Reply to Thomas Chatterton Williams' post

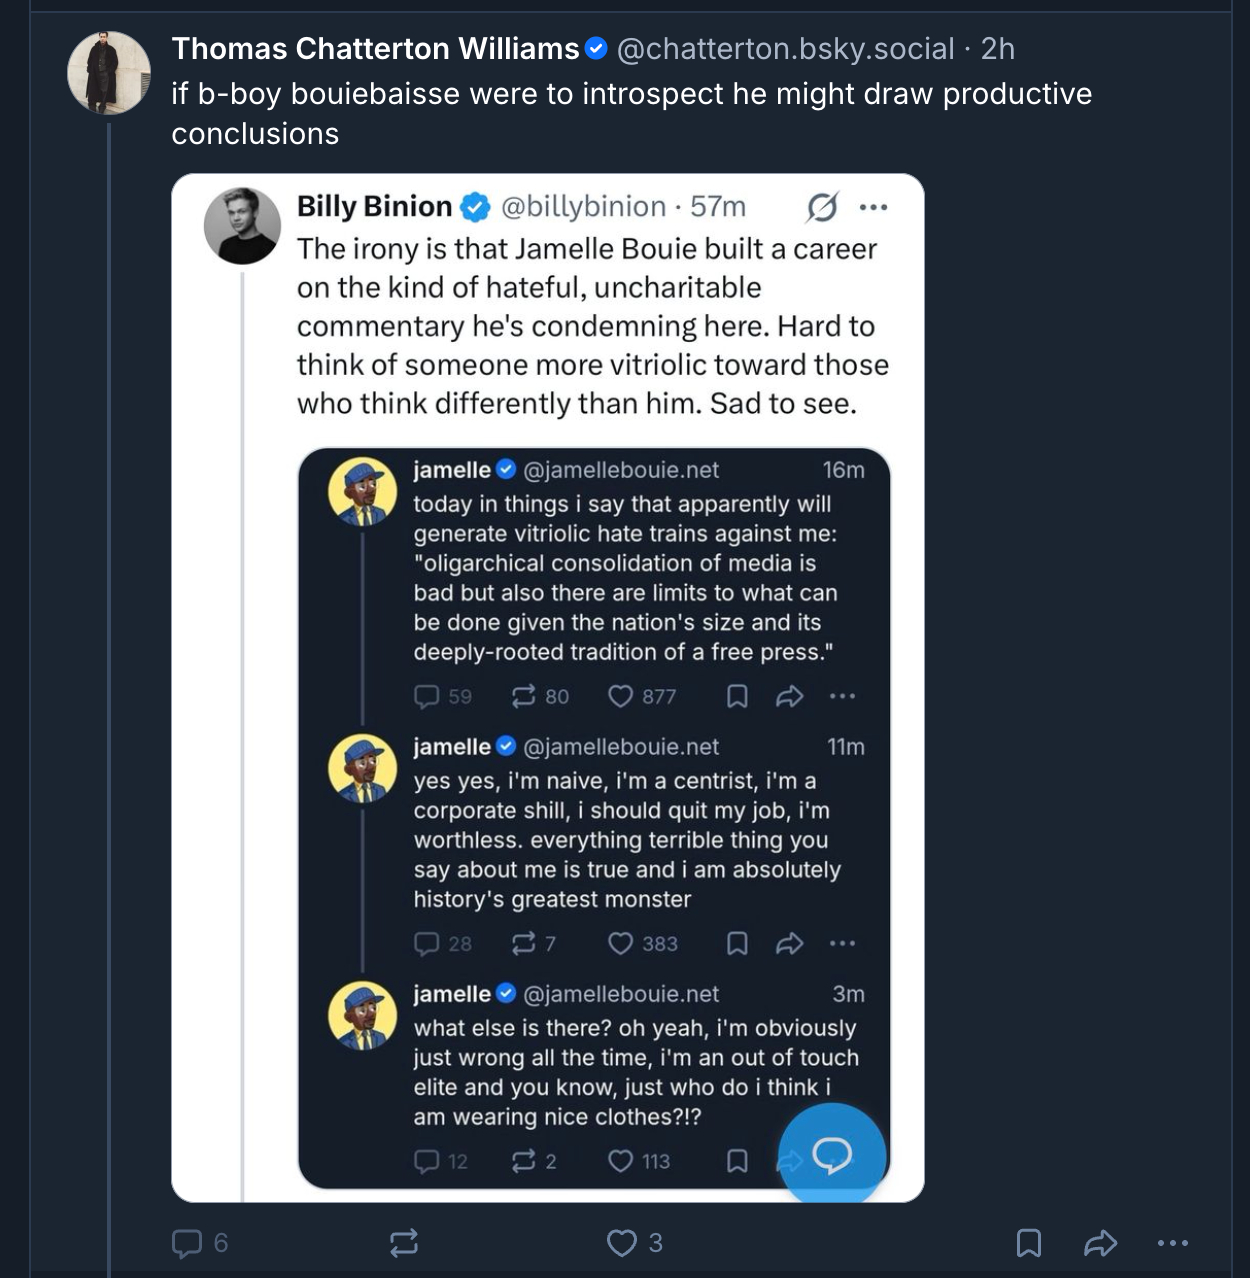[x=187, y=1243]
